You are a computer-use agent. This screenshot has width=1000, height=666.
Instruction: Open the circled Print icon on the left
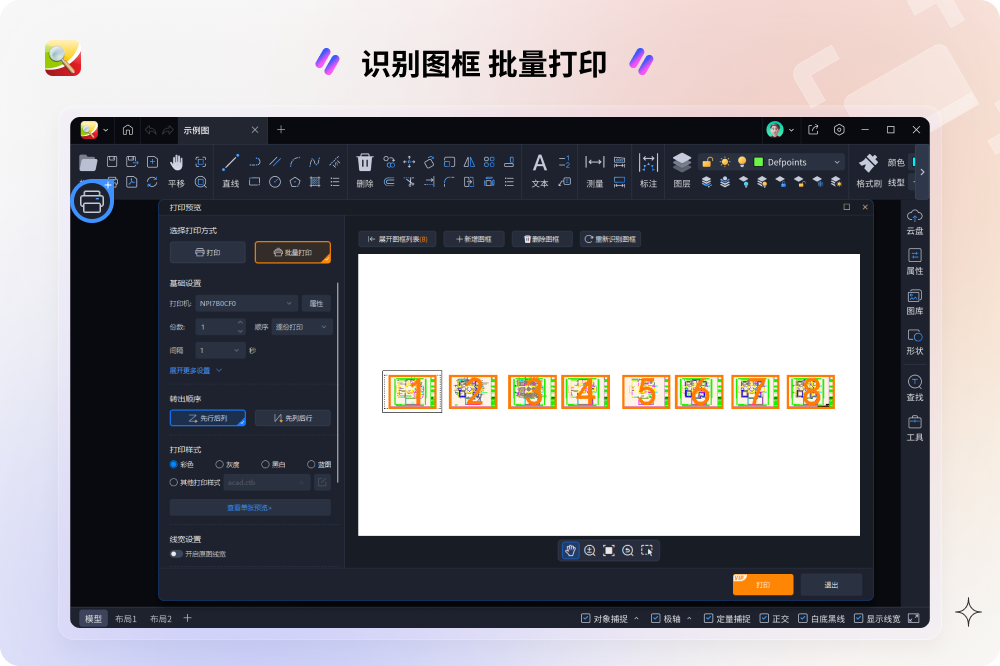point(92,202)
